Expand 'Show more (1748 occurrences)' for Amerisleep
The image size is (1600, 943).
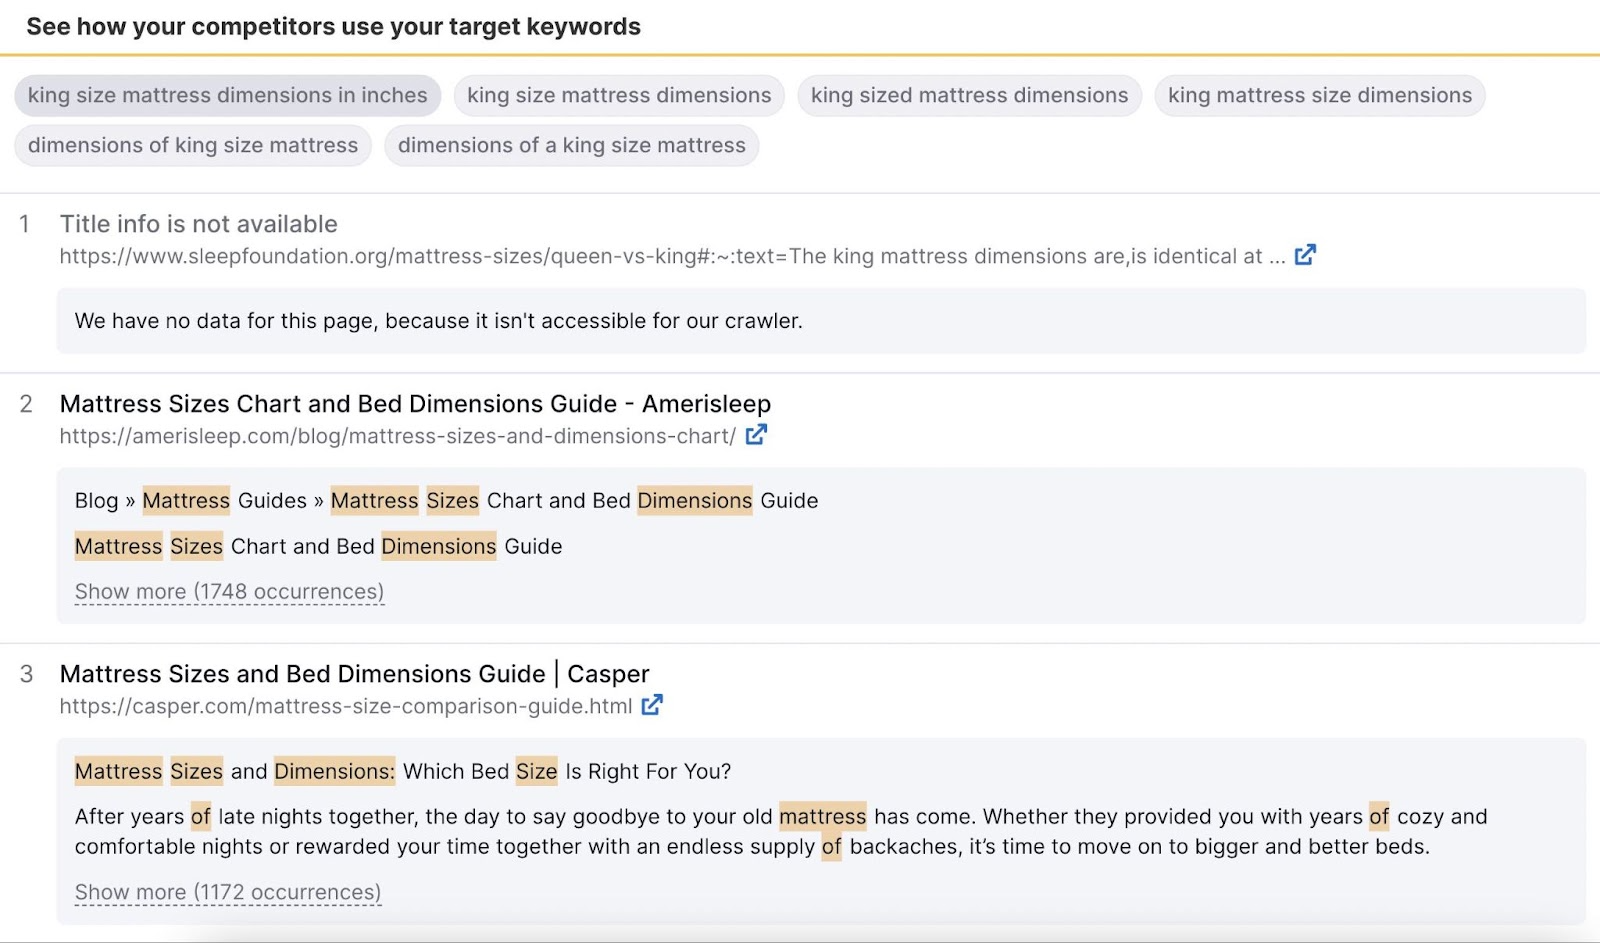pyautogui.click(x=229, y=592)
